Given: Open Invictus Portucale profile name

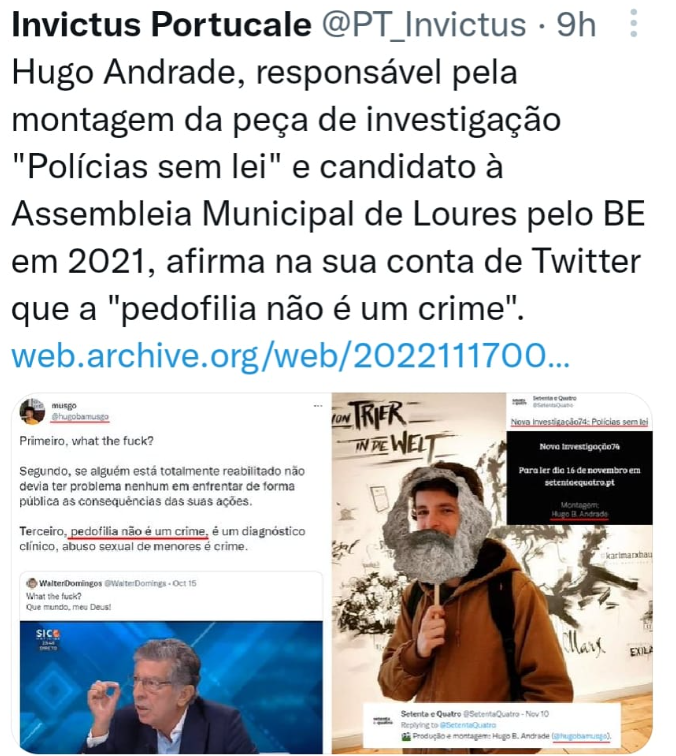Looking at the screenshot, I should (x=162, y=24).
